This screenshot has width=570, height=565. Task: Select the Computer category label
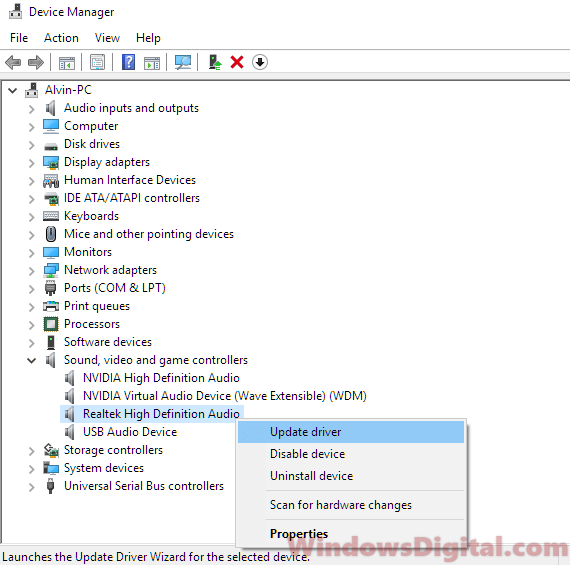coord(91,126)
